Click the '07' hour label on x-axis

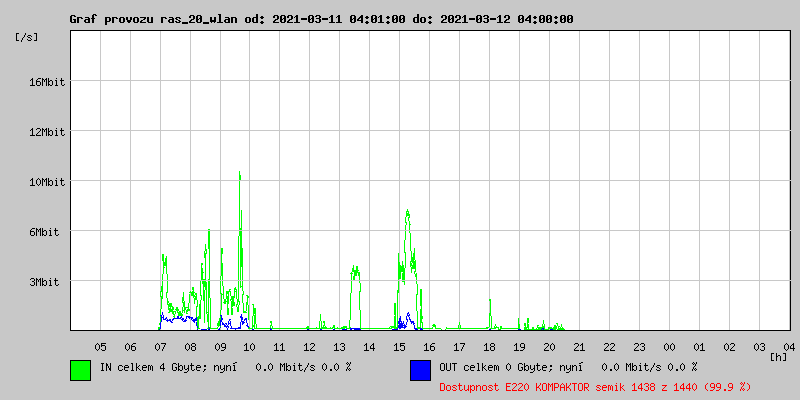tap(160, 347)
